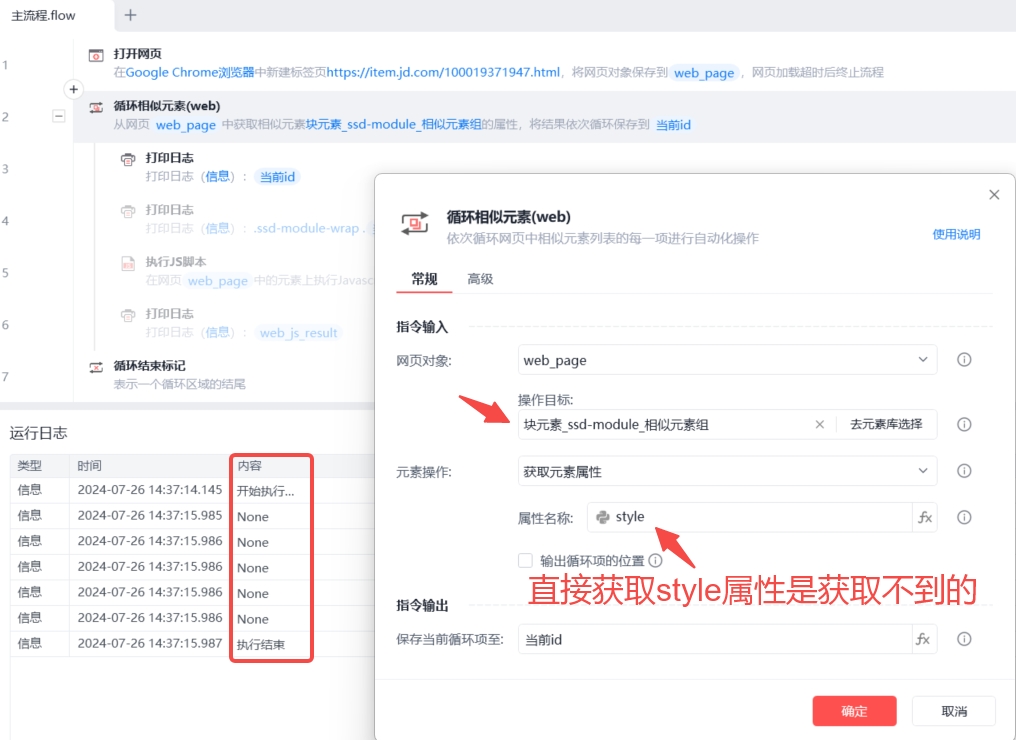Close the 循环相似元素 dialog

(994, 194)
